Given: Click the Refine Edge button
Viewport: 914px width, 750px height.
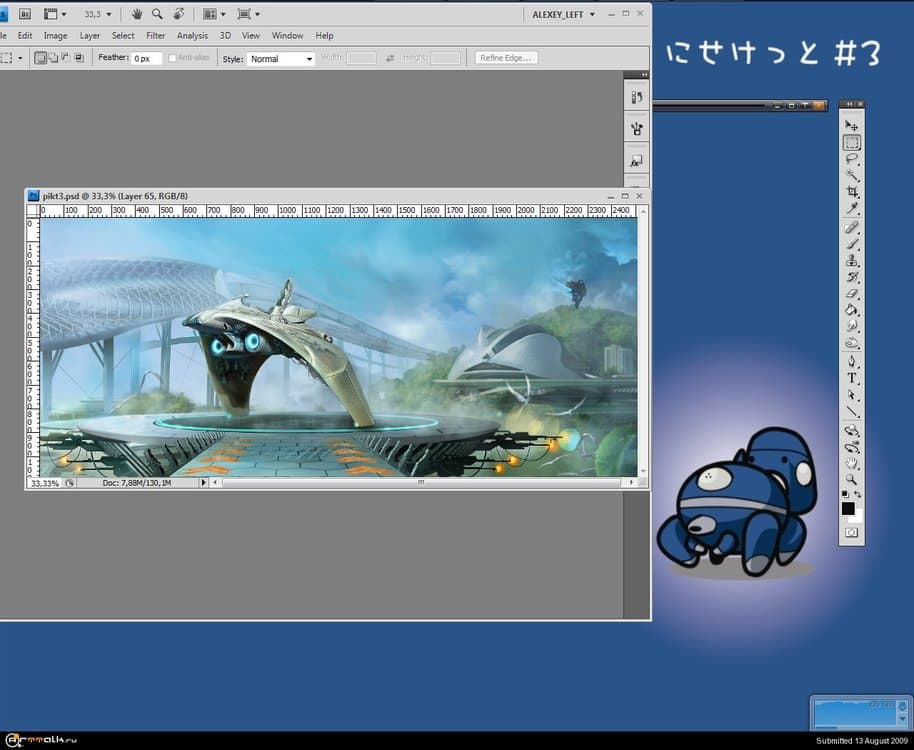Looking at the screenshot, I should 507,58.
